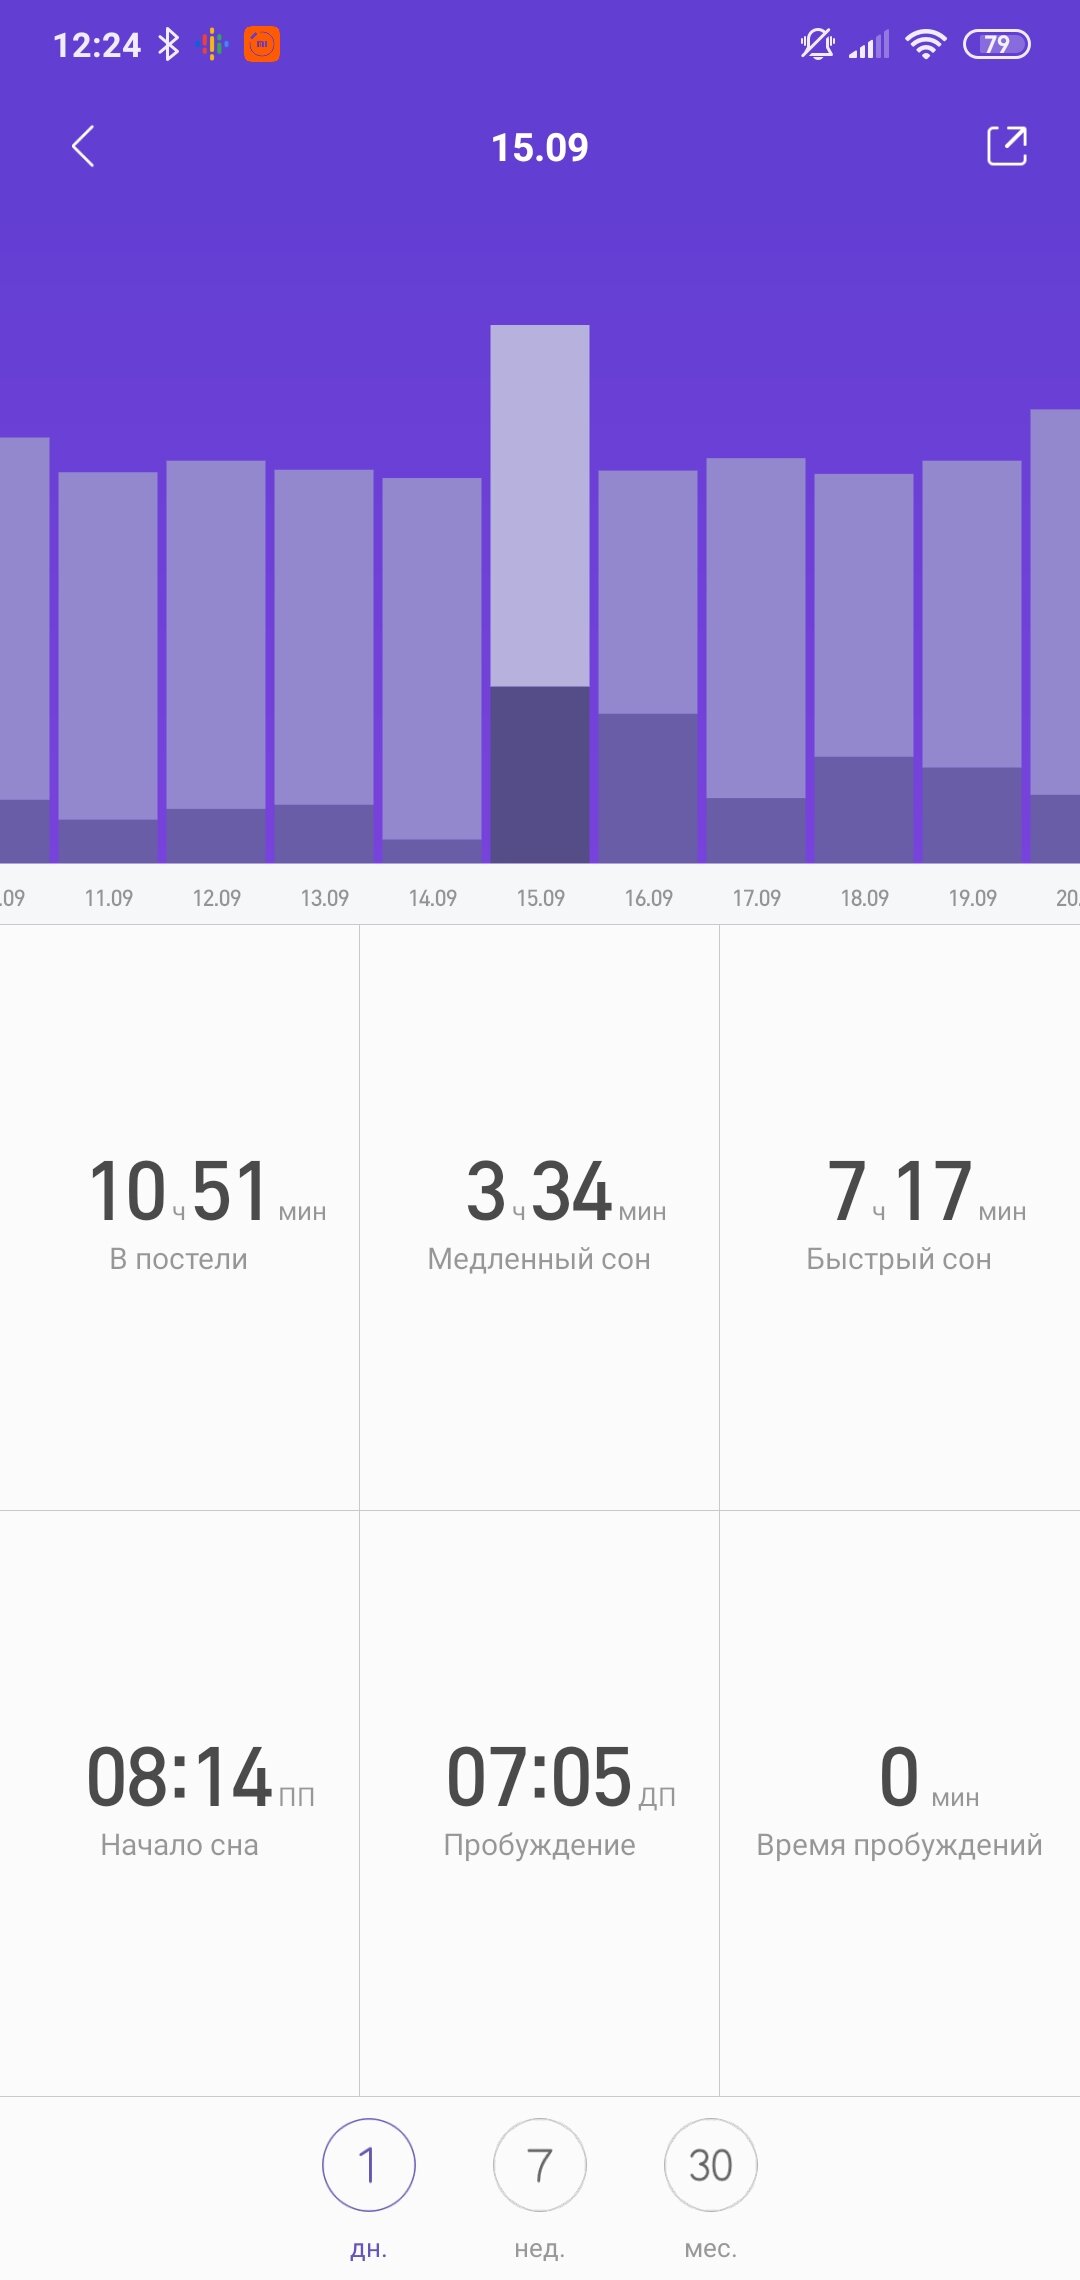
Task: Tap the 11.09 date label
Action: coord(108,898)
